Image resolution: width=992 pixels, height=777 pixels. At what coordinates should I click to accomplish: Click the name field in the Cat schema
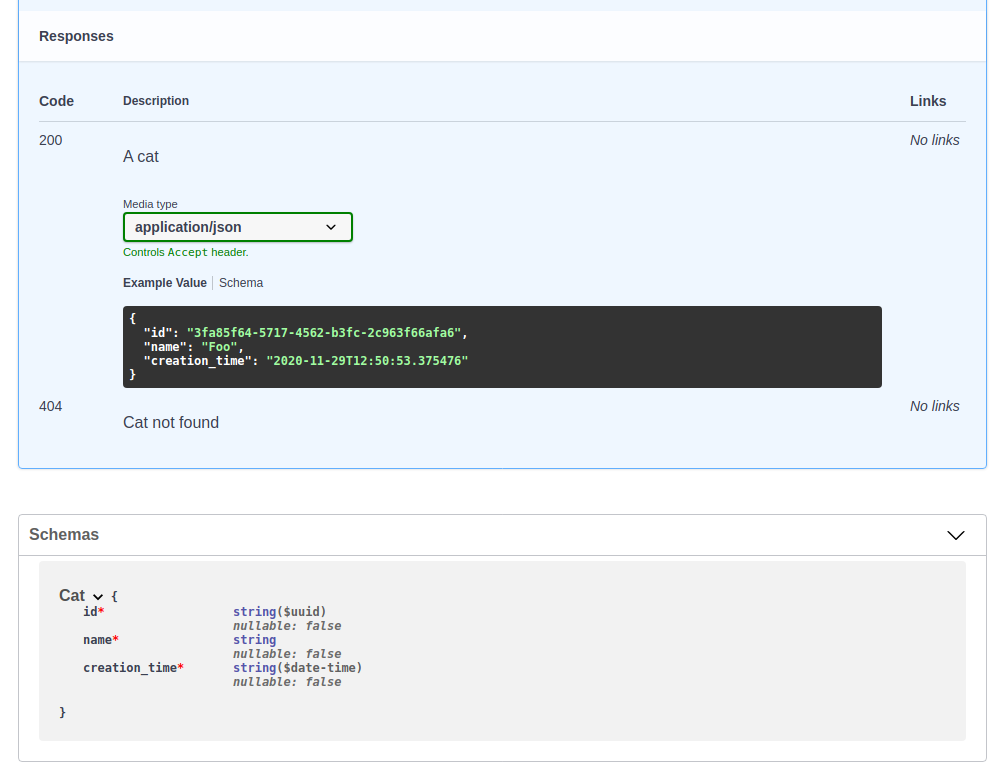tap(95, 639)
